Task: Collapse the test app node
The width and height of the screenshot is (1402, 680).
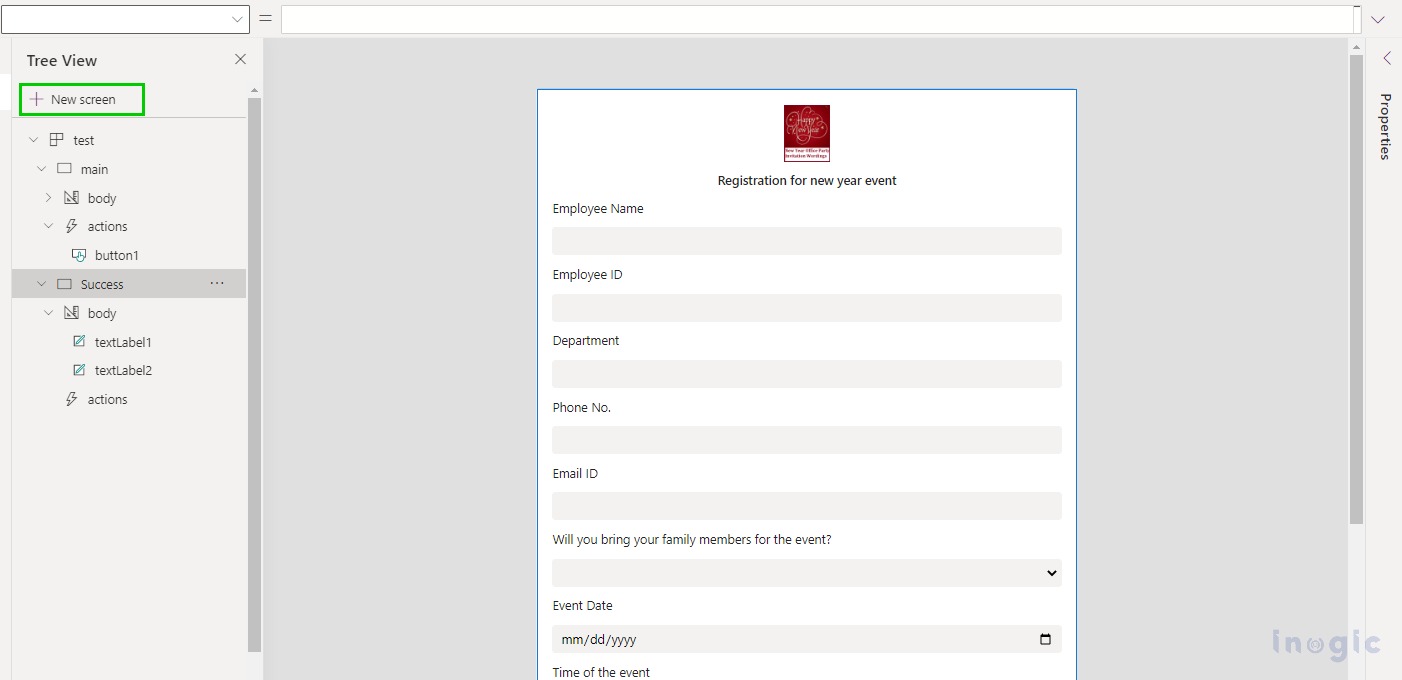Action: click(x=34, y=141)
